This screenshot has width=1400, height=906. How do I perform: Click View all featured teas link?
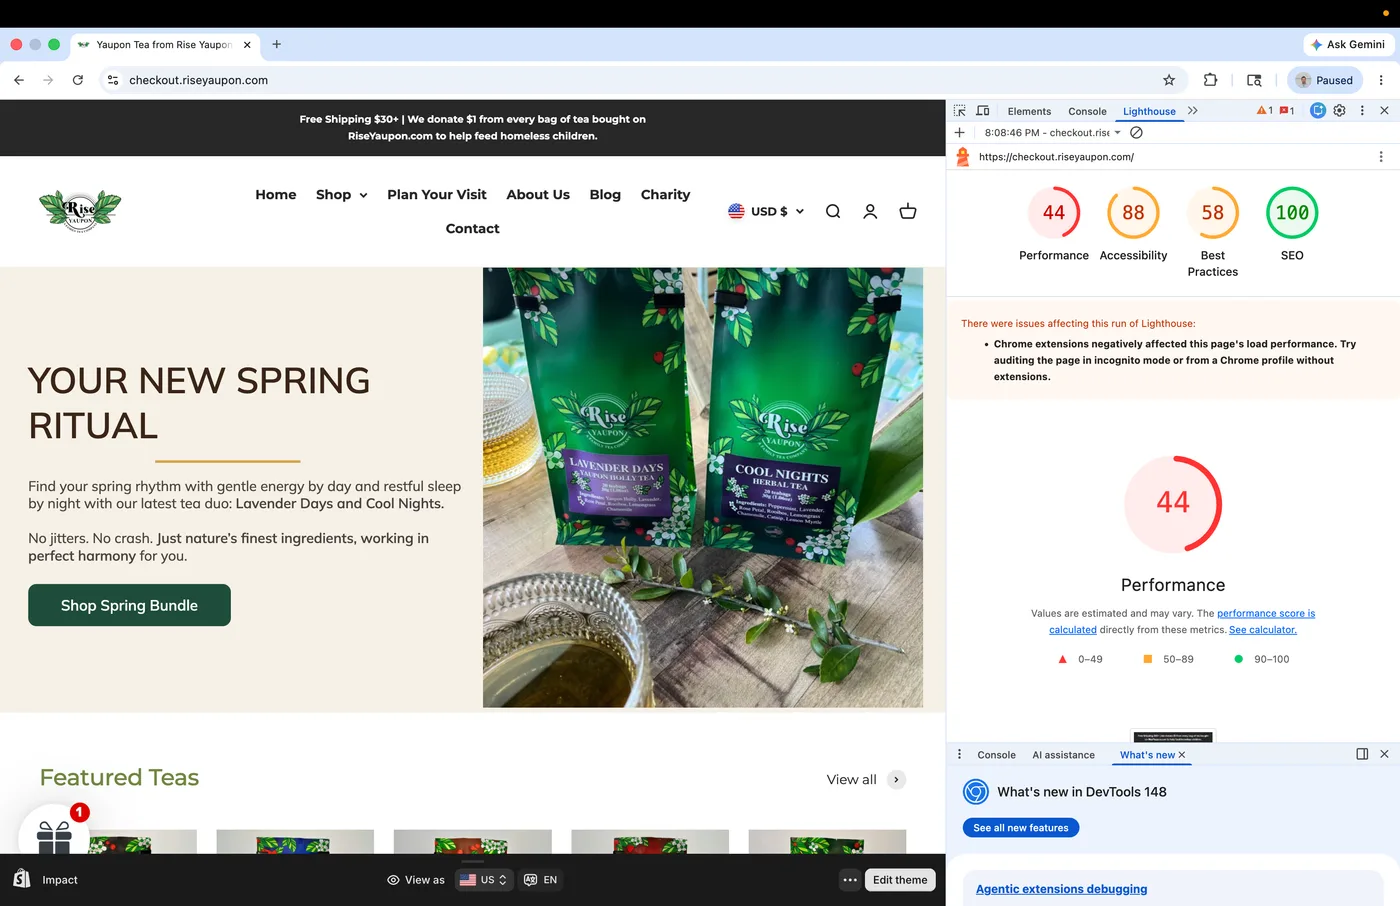tap(866, 779)
